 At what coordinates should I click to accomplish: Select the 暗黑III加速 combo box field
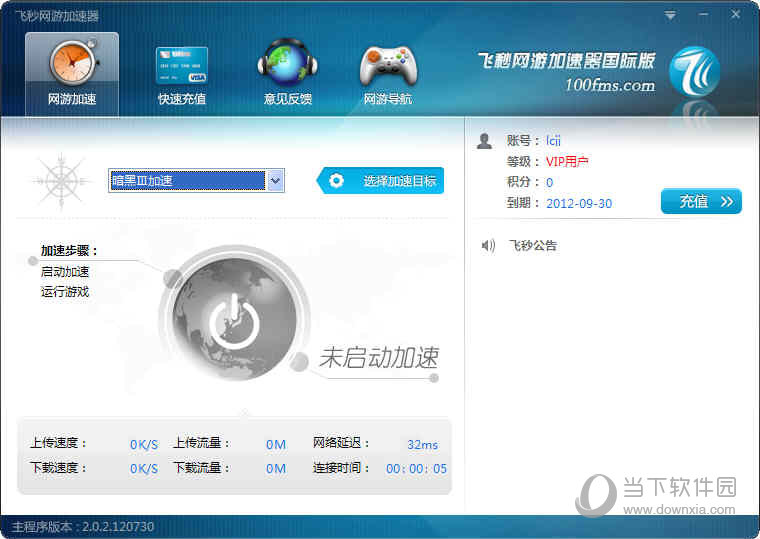(x=196, y=181)
